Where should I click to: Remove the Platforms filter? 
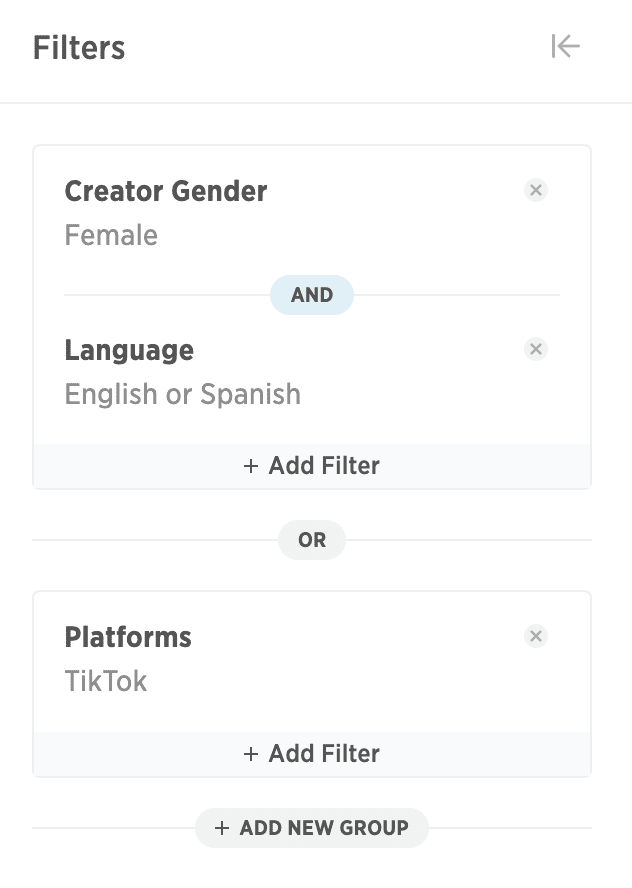(536, 636)
